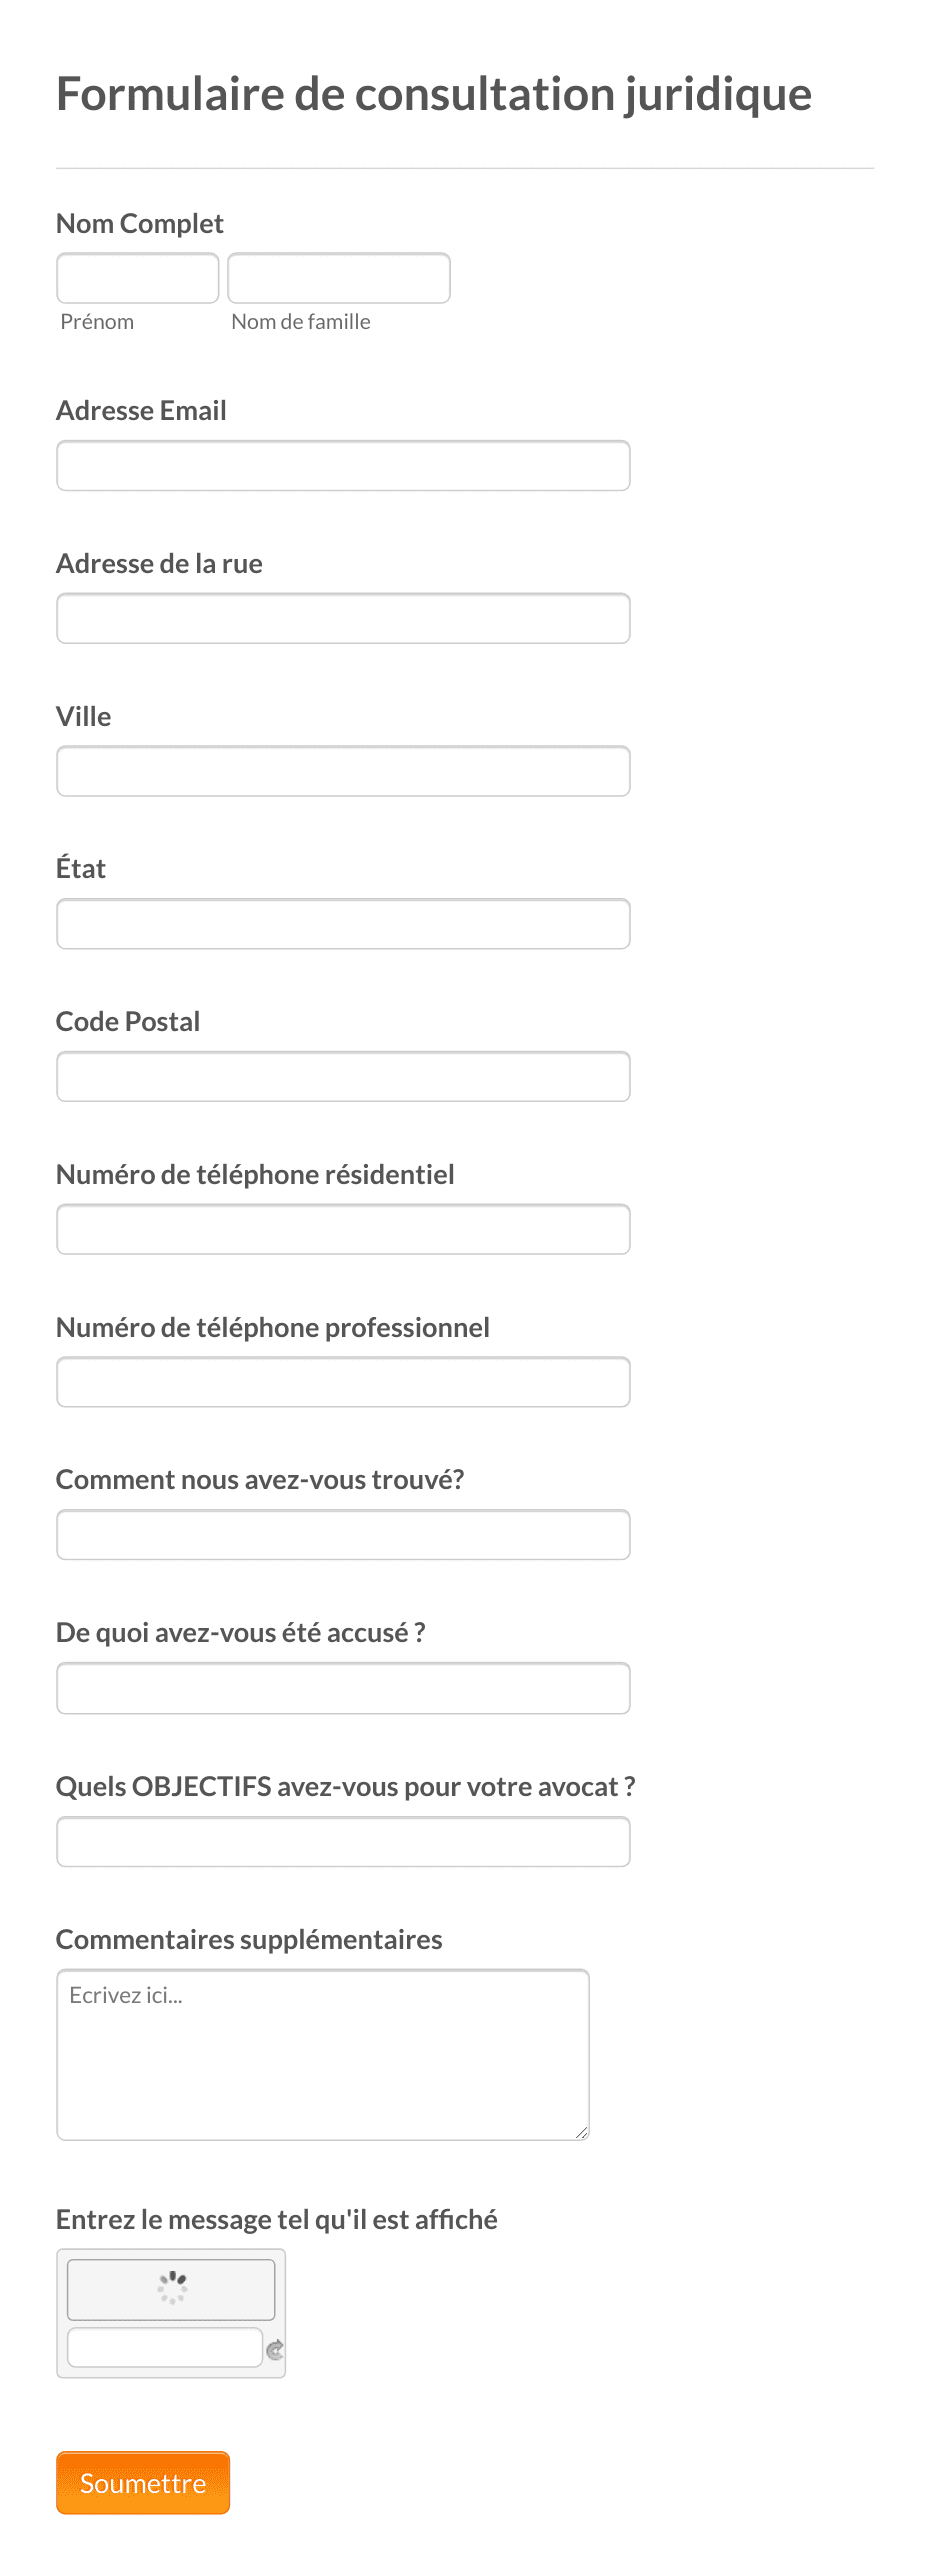Click the form title heading
This screenshot has width=930, height=2571.
click(434, 95)
